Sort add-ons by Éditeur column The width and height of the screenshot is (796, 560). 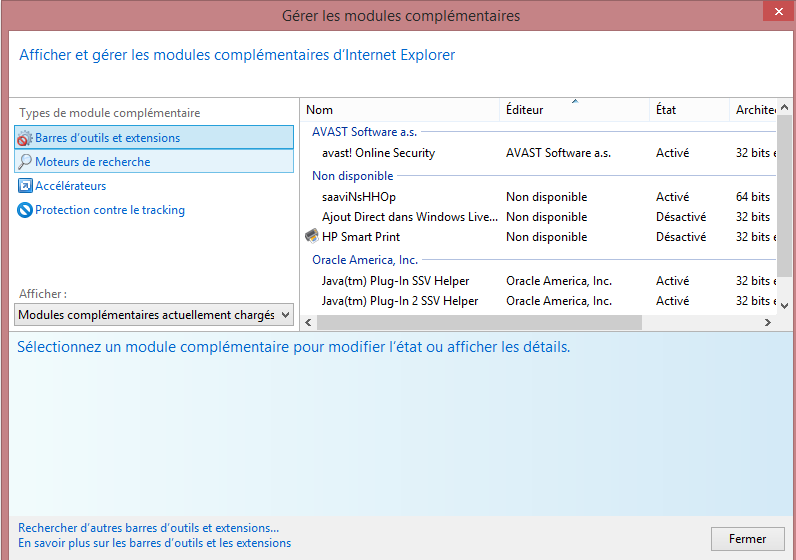[575, 110]
